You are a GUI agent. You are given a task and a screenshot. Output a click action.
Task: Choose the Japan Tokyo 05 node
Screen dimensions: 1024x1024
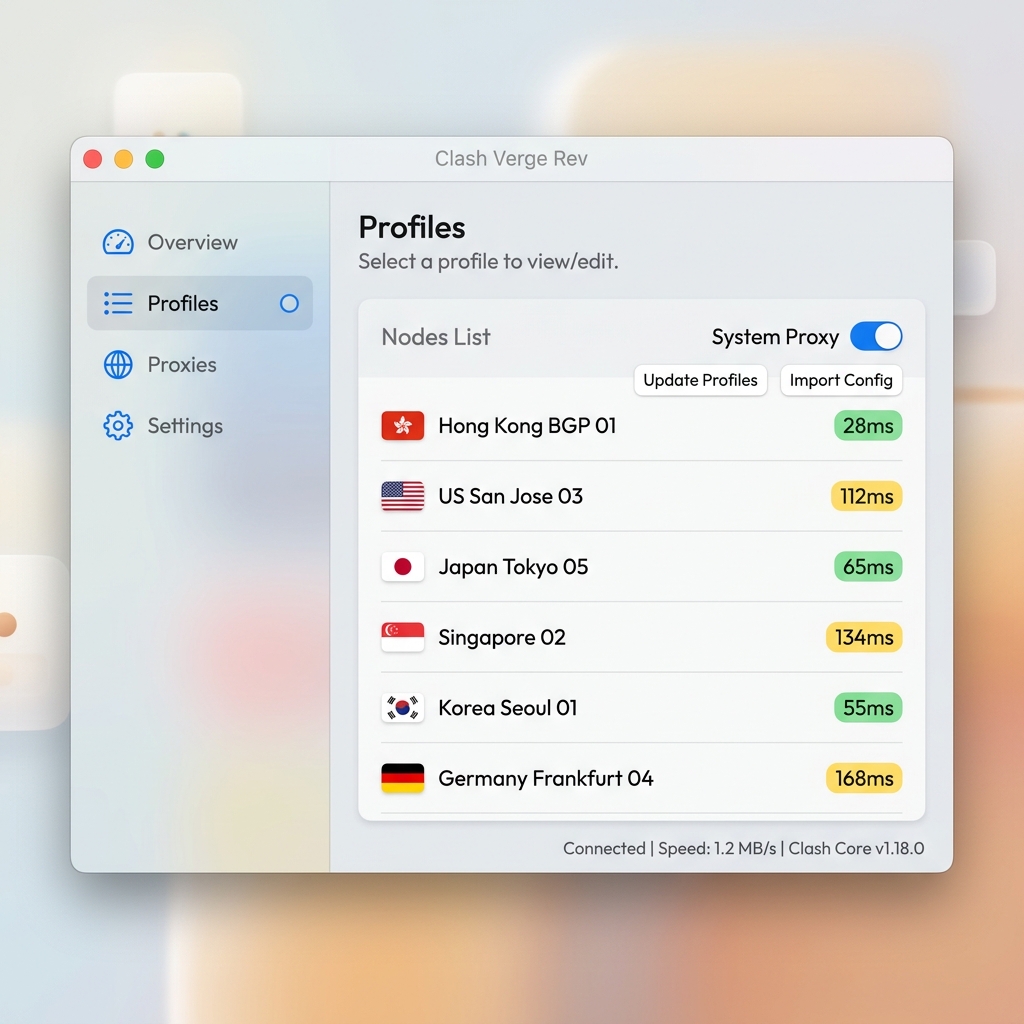click(641, 567)
